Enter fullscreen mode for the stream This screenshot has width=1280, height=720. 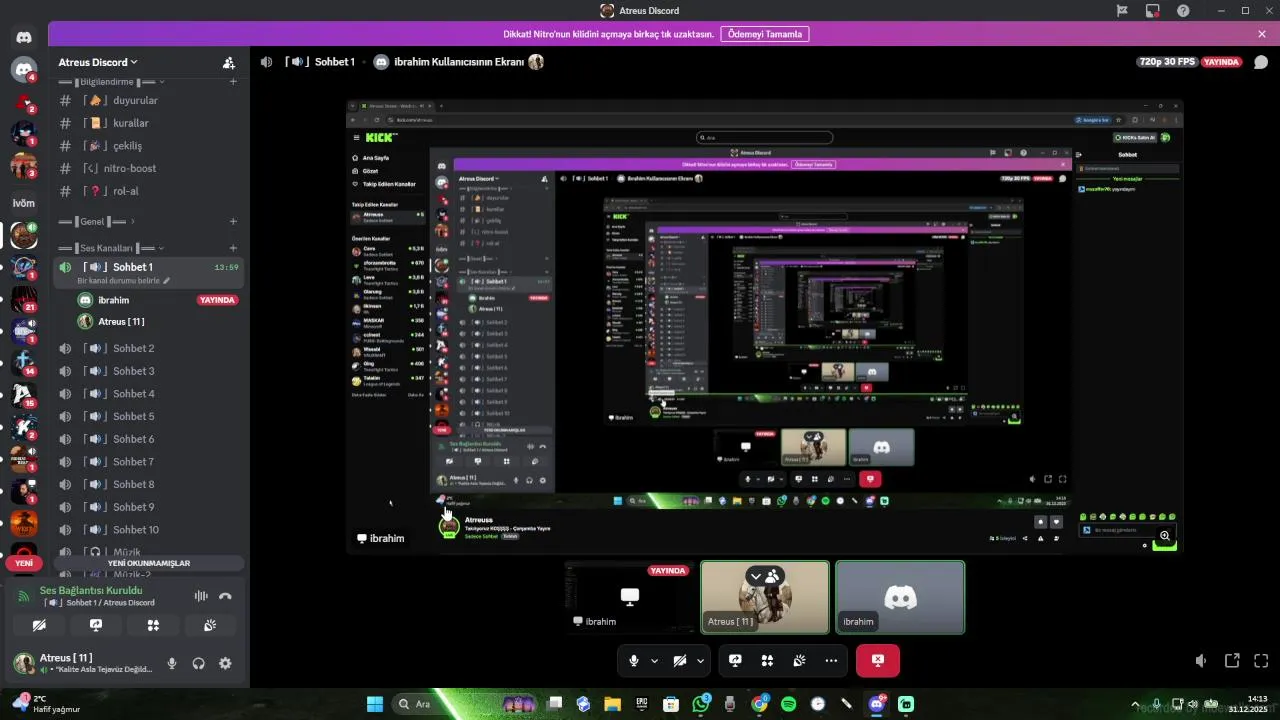point(1261,661)
